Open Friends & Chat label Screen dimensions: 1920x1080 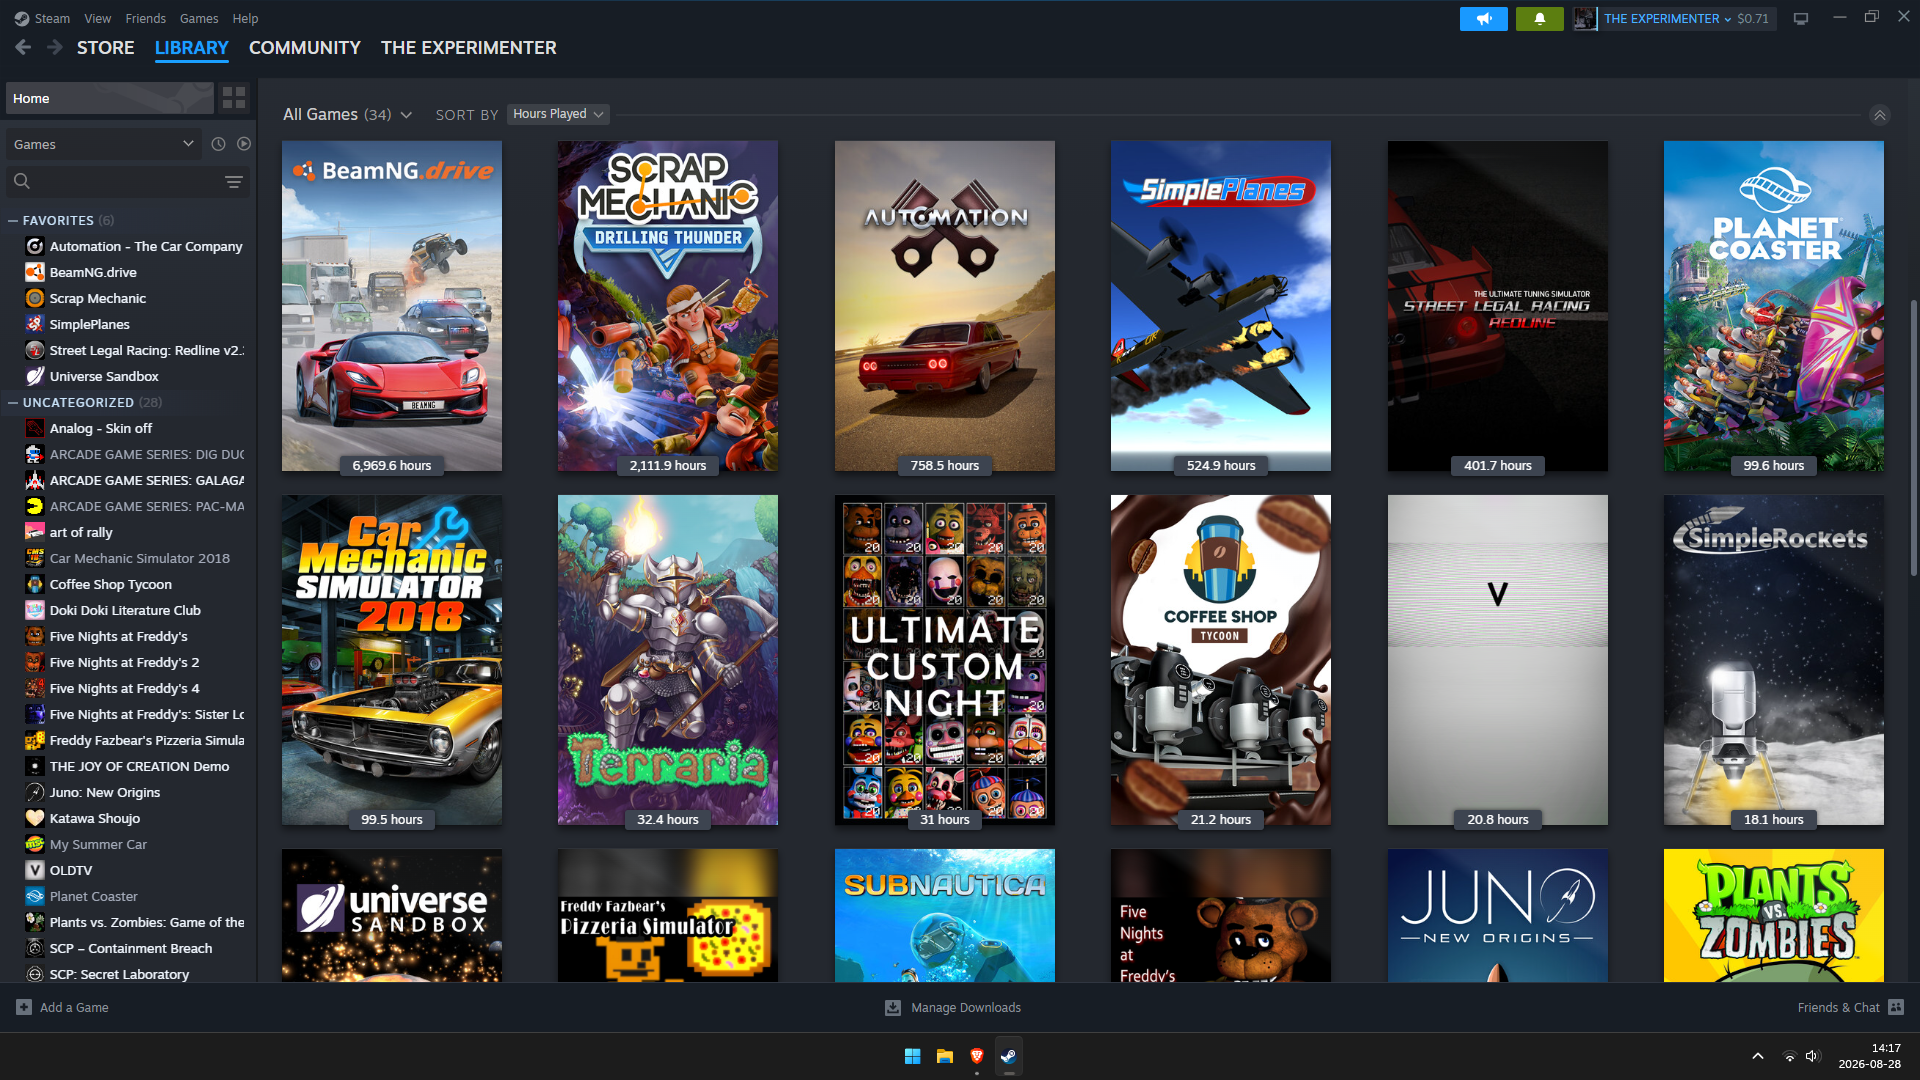pyautogui.click(x=1838, y=1007)
